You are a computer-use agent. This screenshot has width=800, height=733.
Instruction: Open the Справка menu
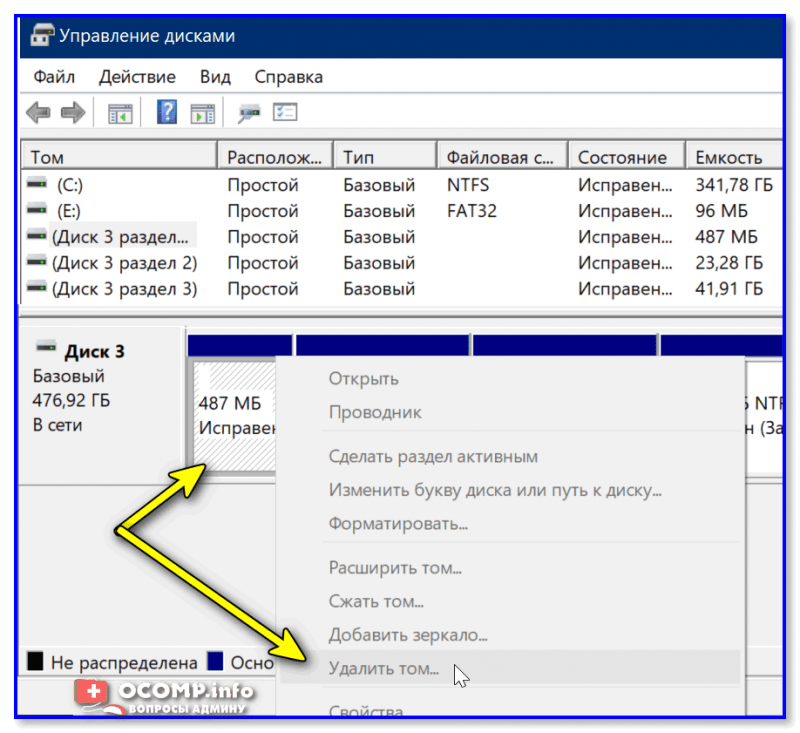[x=288, y=77]
